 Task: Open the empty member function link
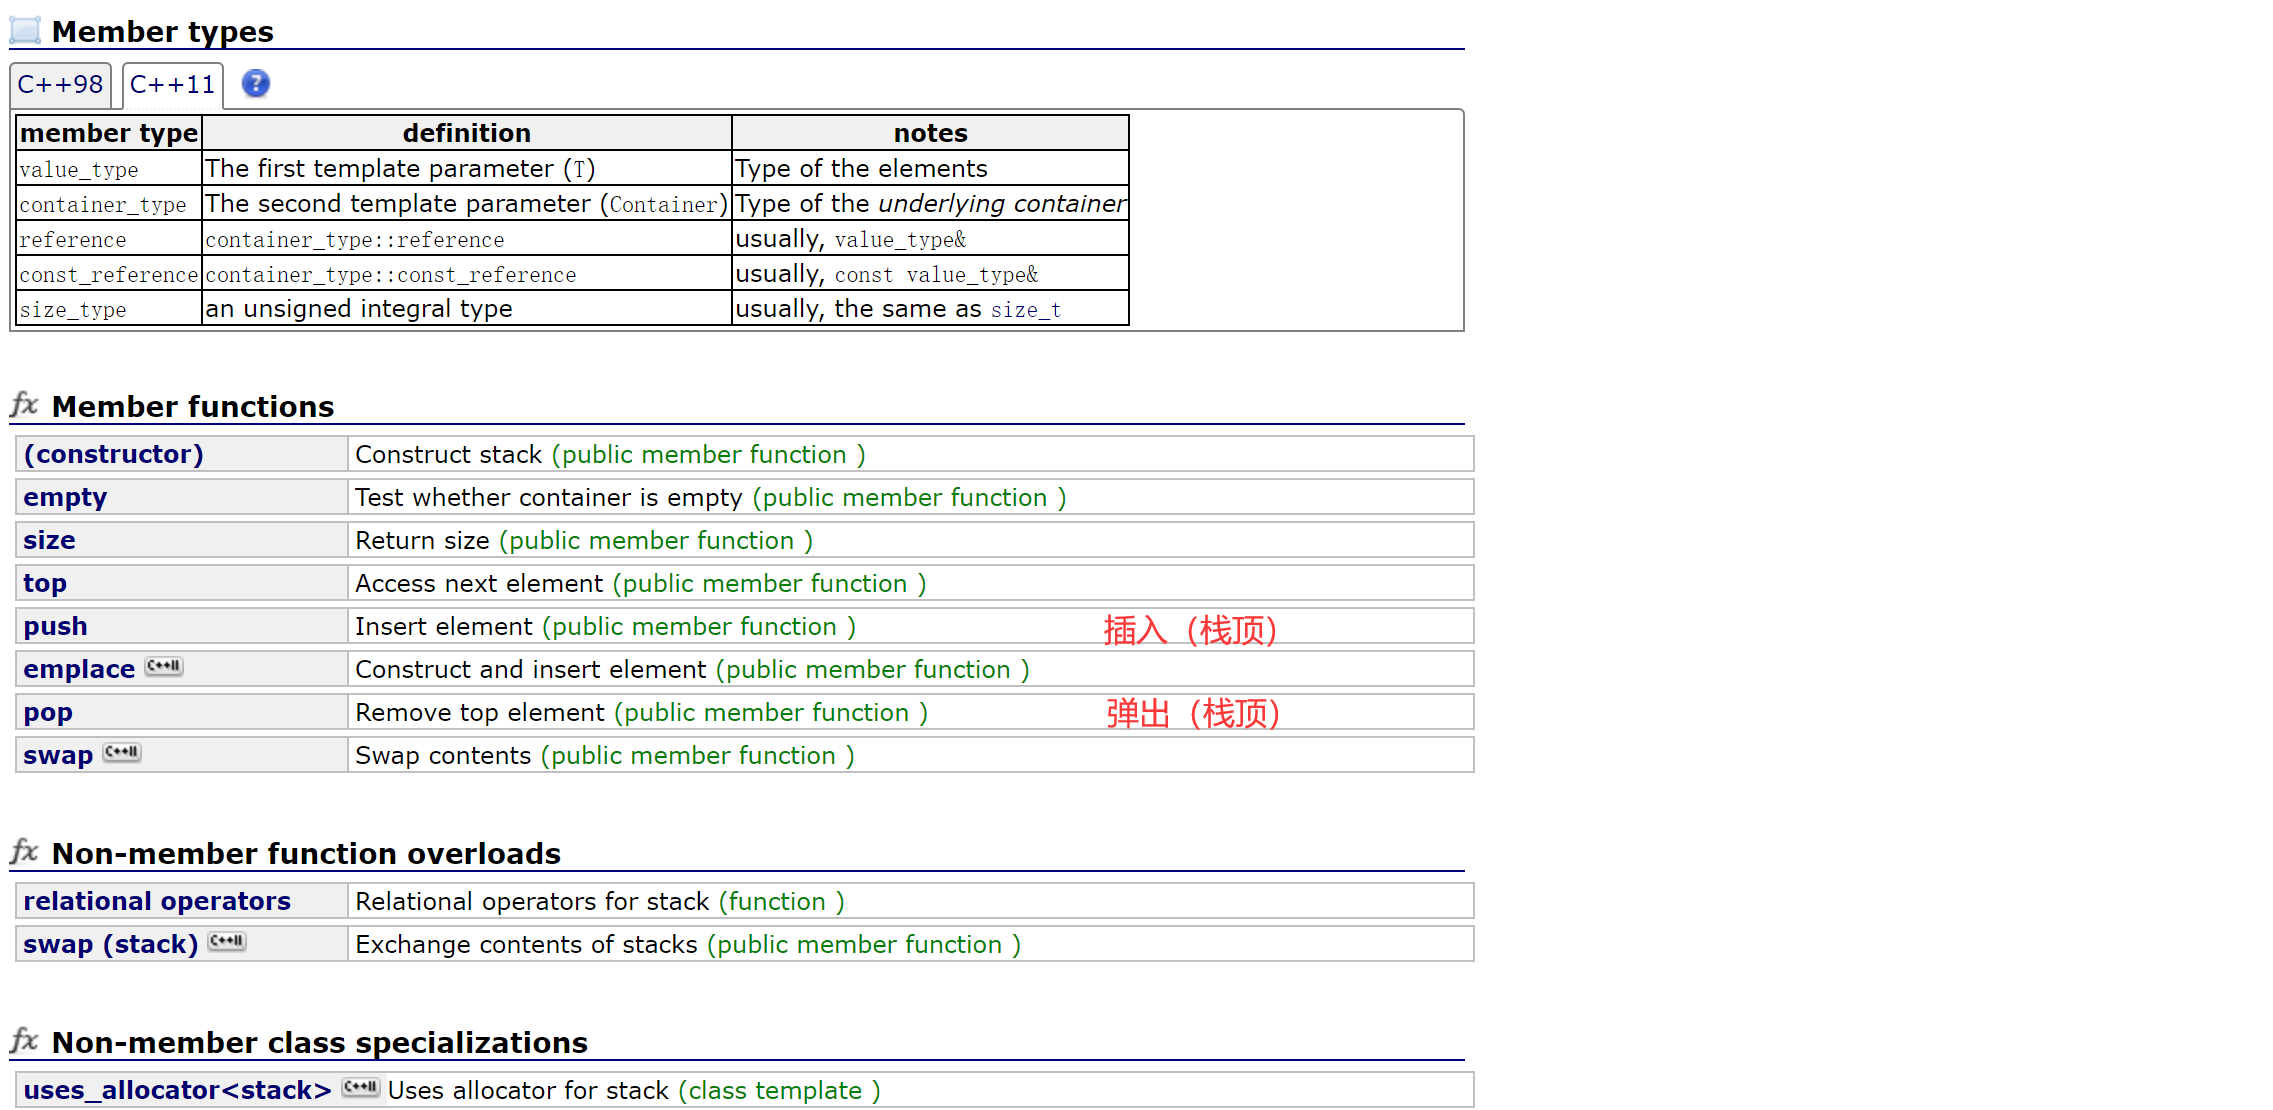65,497
